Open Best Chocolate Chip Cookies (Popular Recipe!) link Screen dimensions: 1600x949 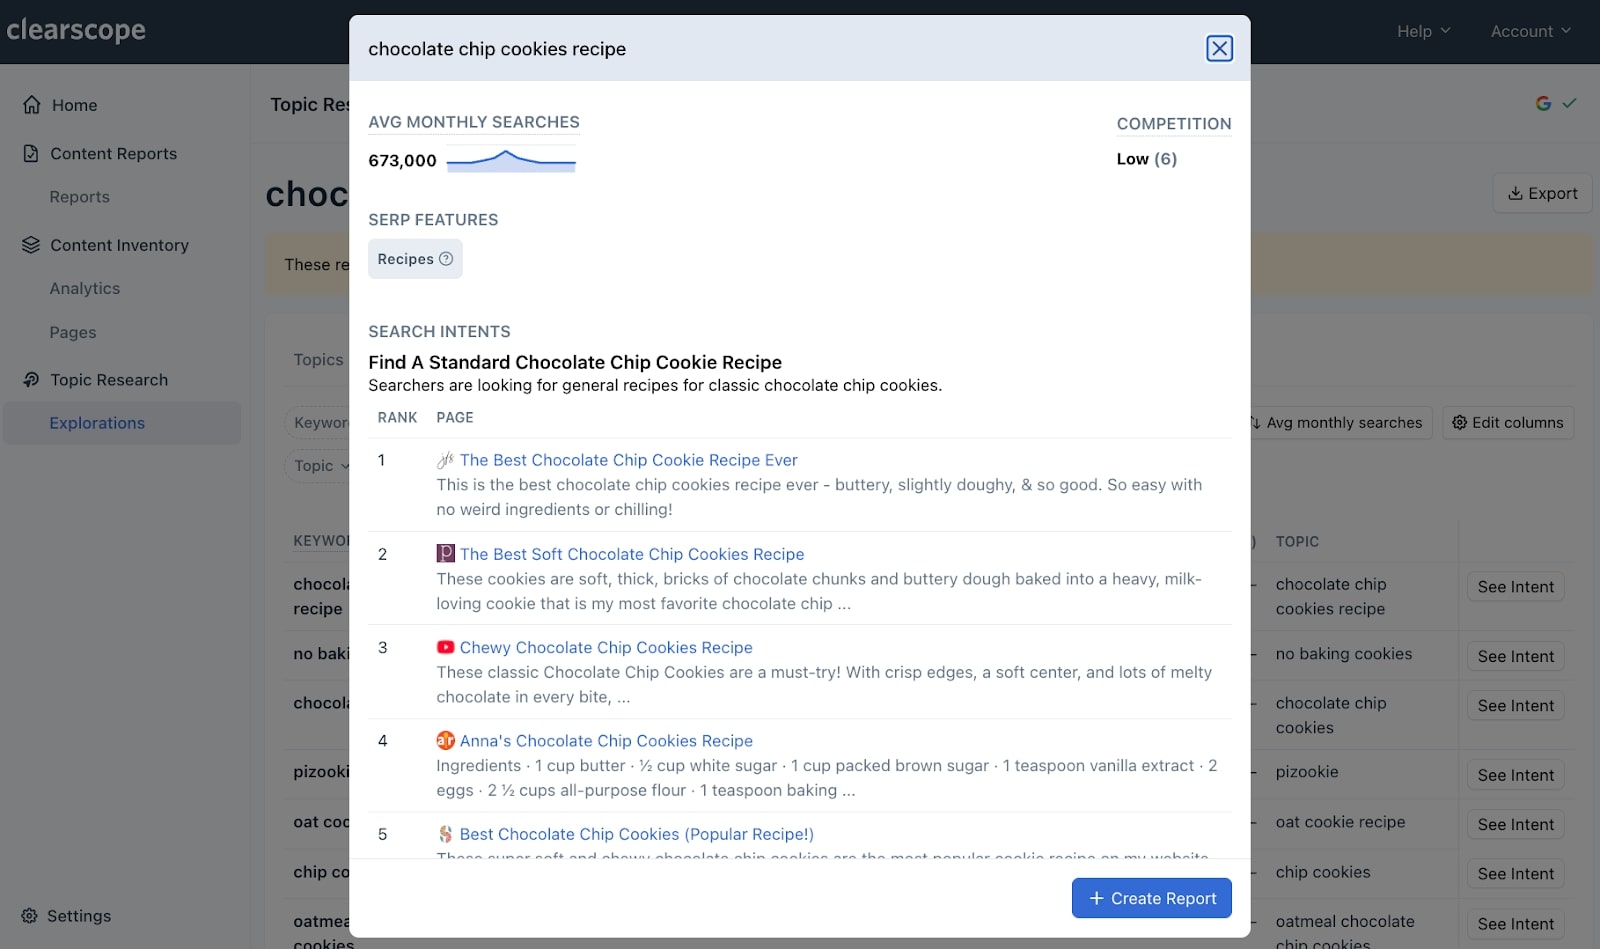[637, 834]
